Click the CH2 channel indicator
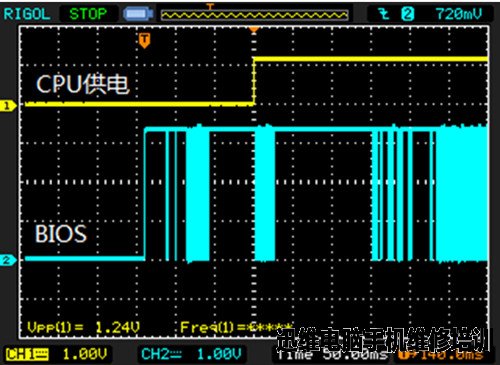The height and width of the screenshot is (365, 500). pos(161,354)
